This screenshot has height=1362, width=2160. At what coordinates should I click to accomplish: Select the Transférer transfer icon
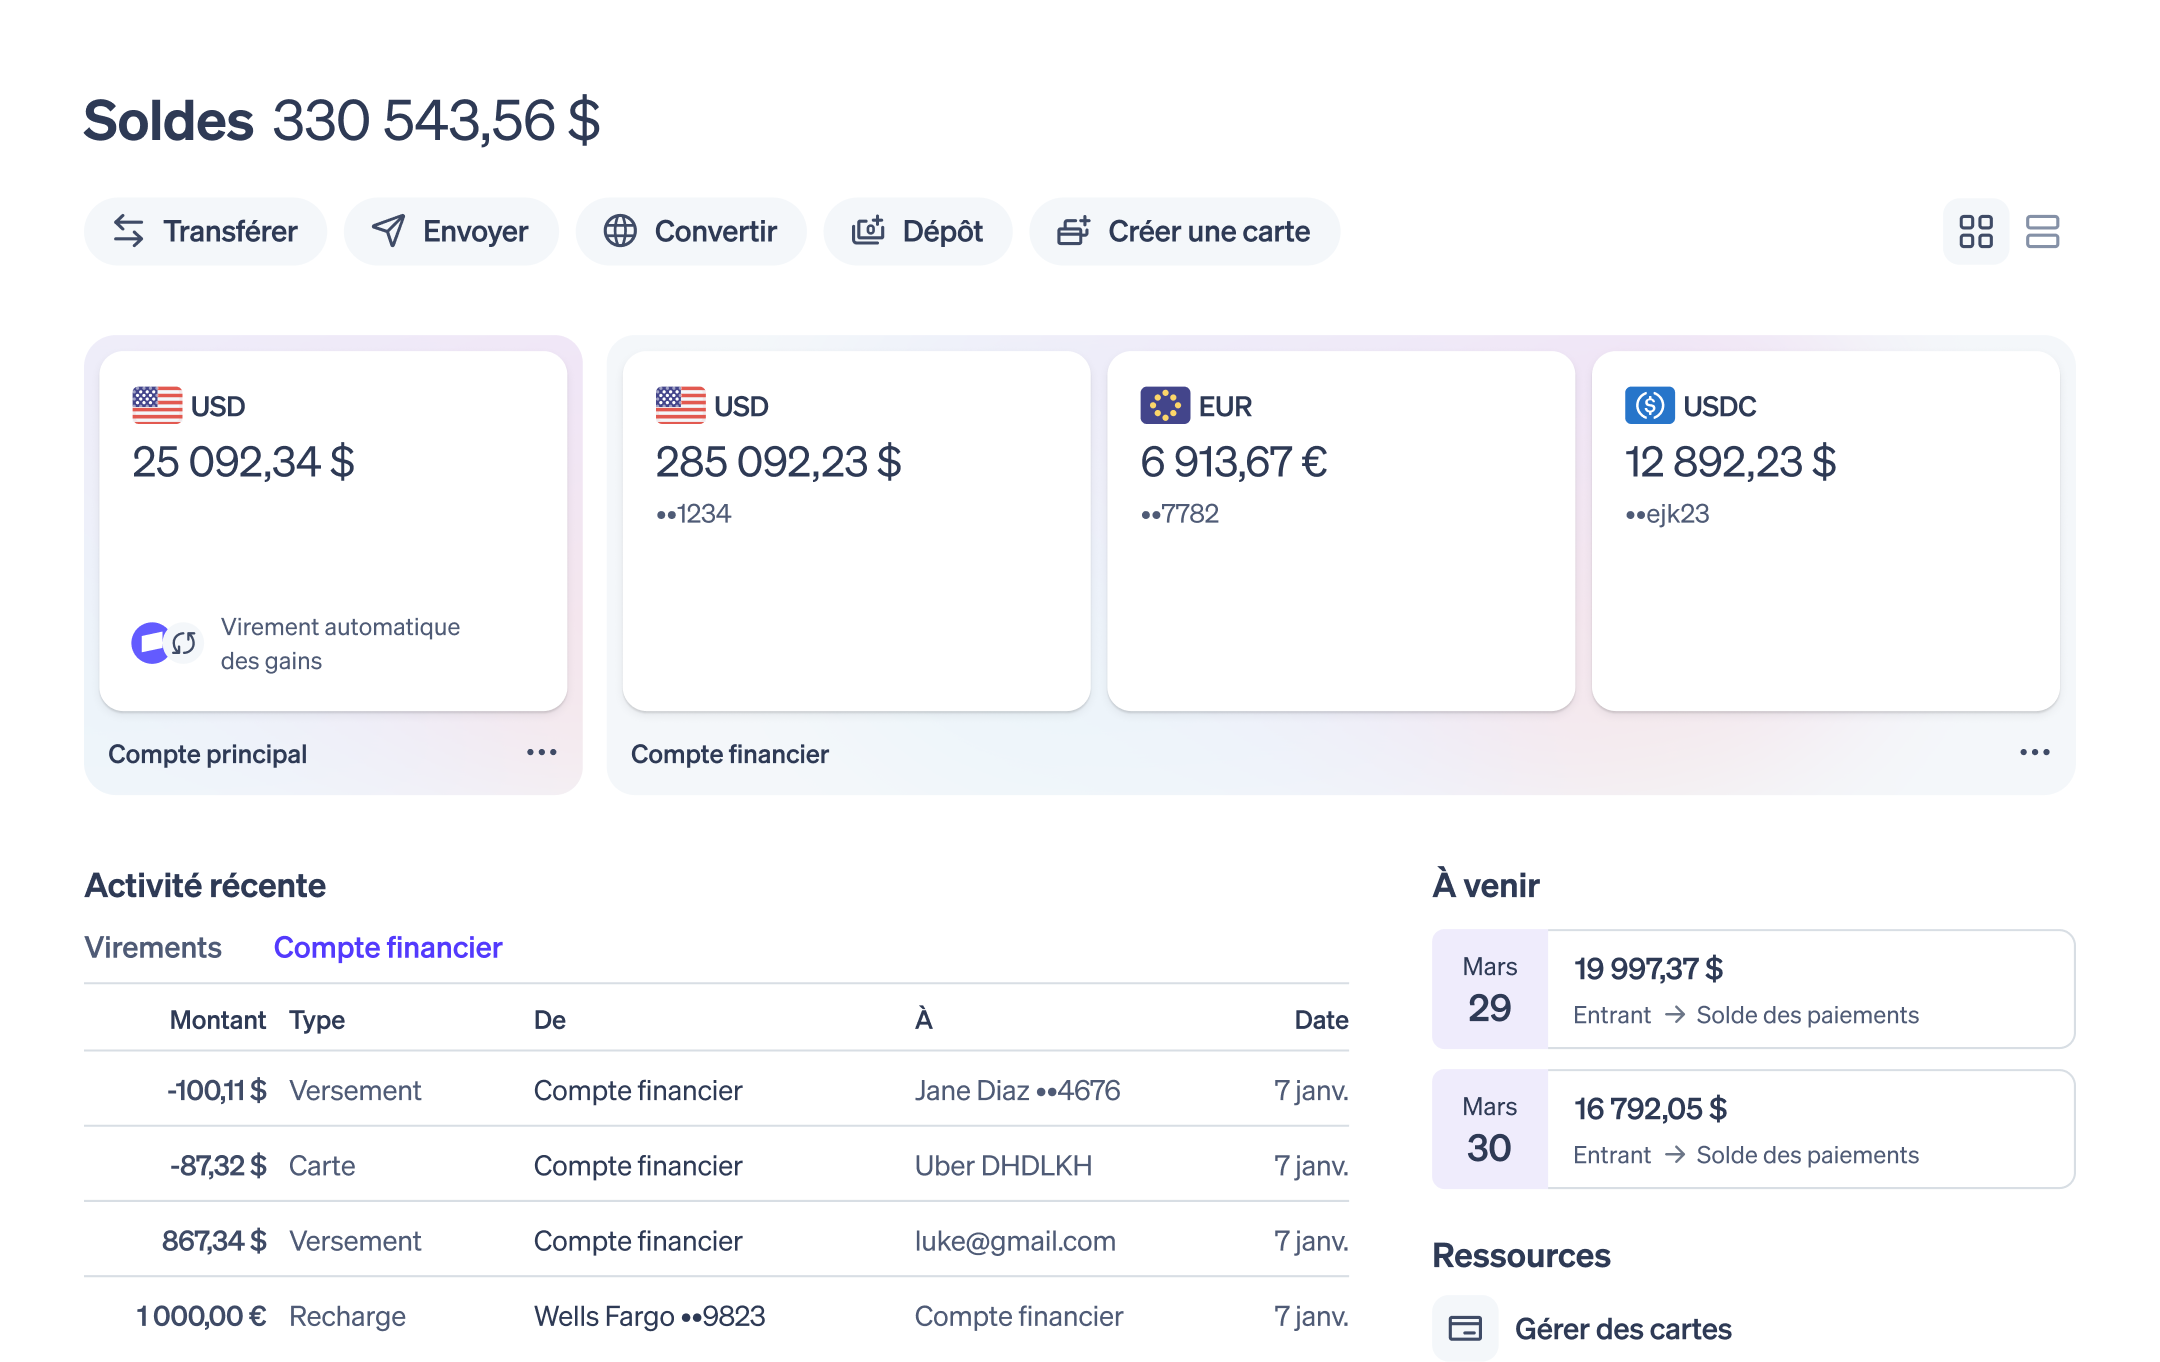click(129, 231)
